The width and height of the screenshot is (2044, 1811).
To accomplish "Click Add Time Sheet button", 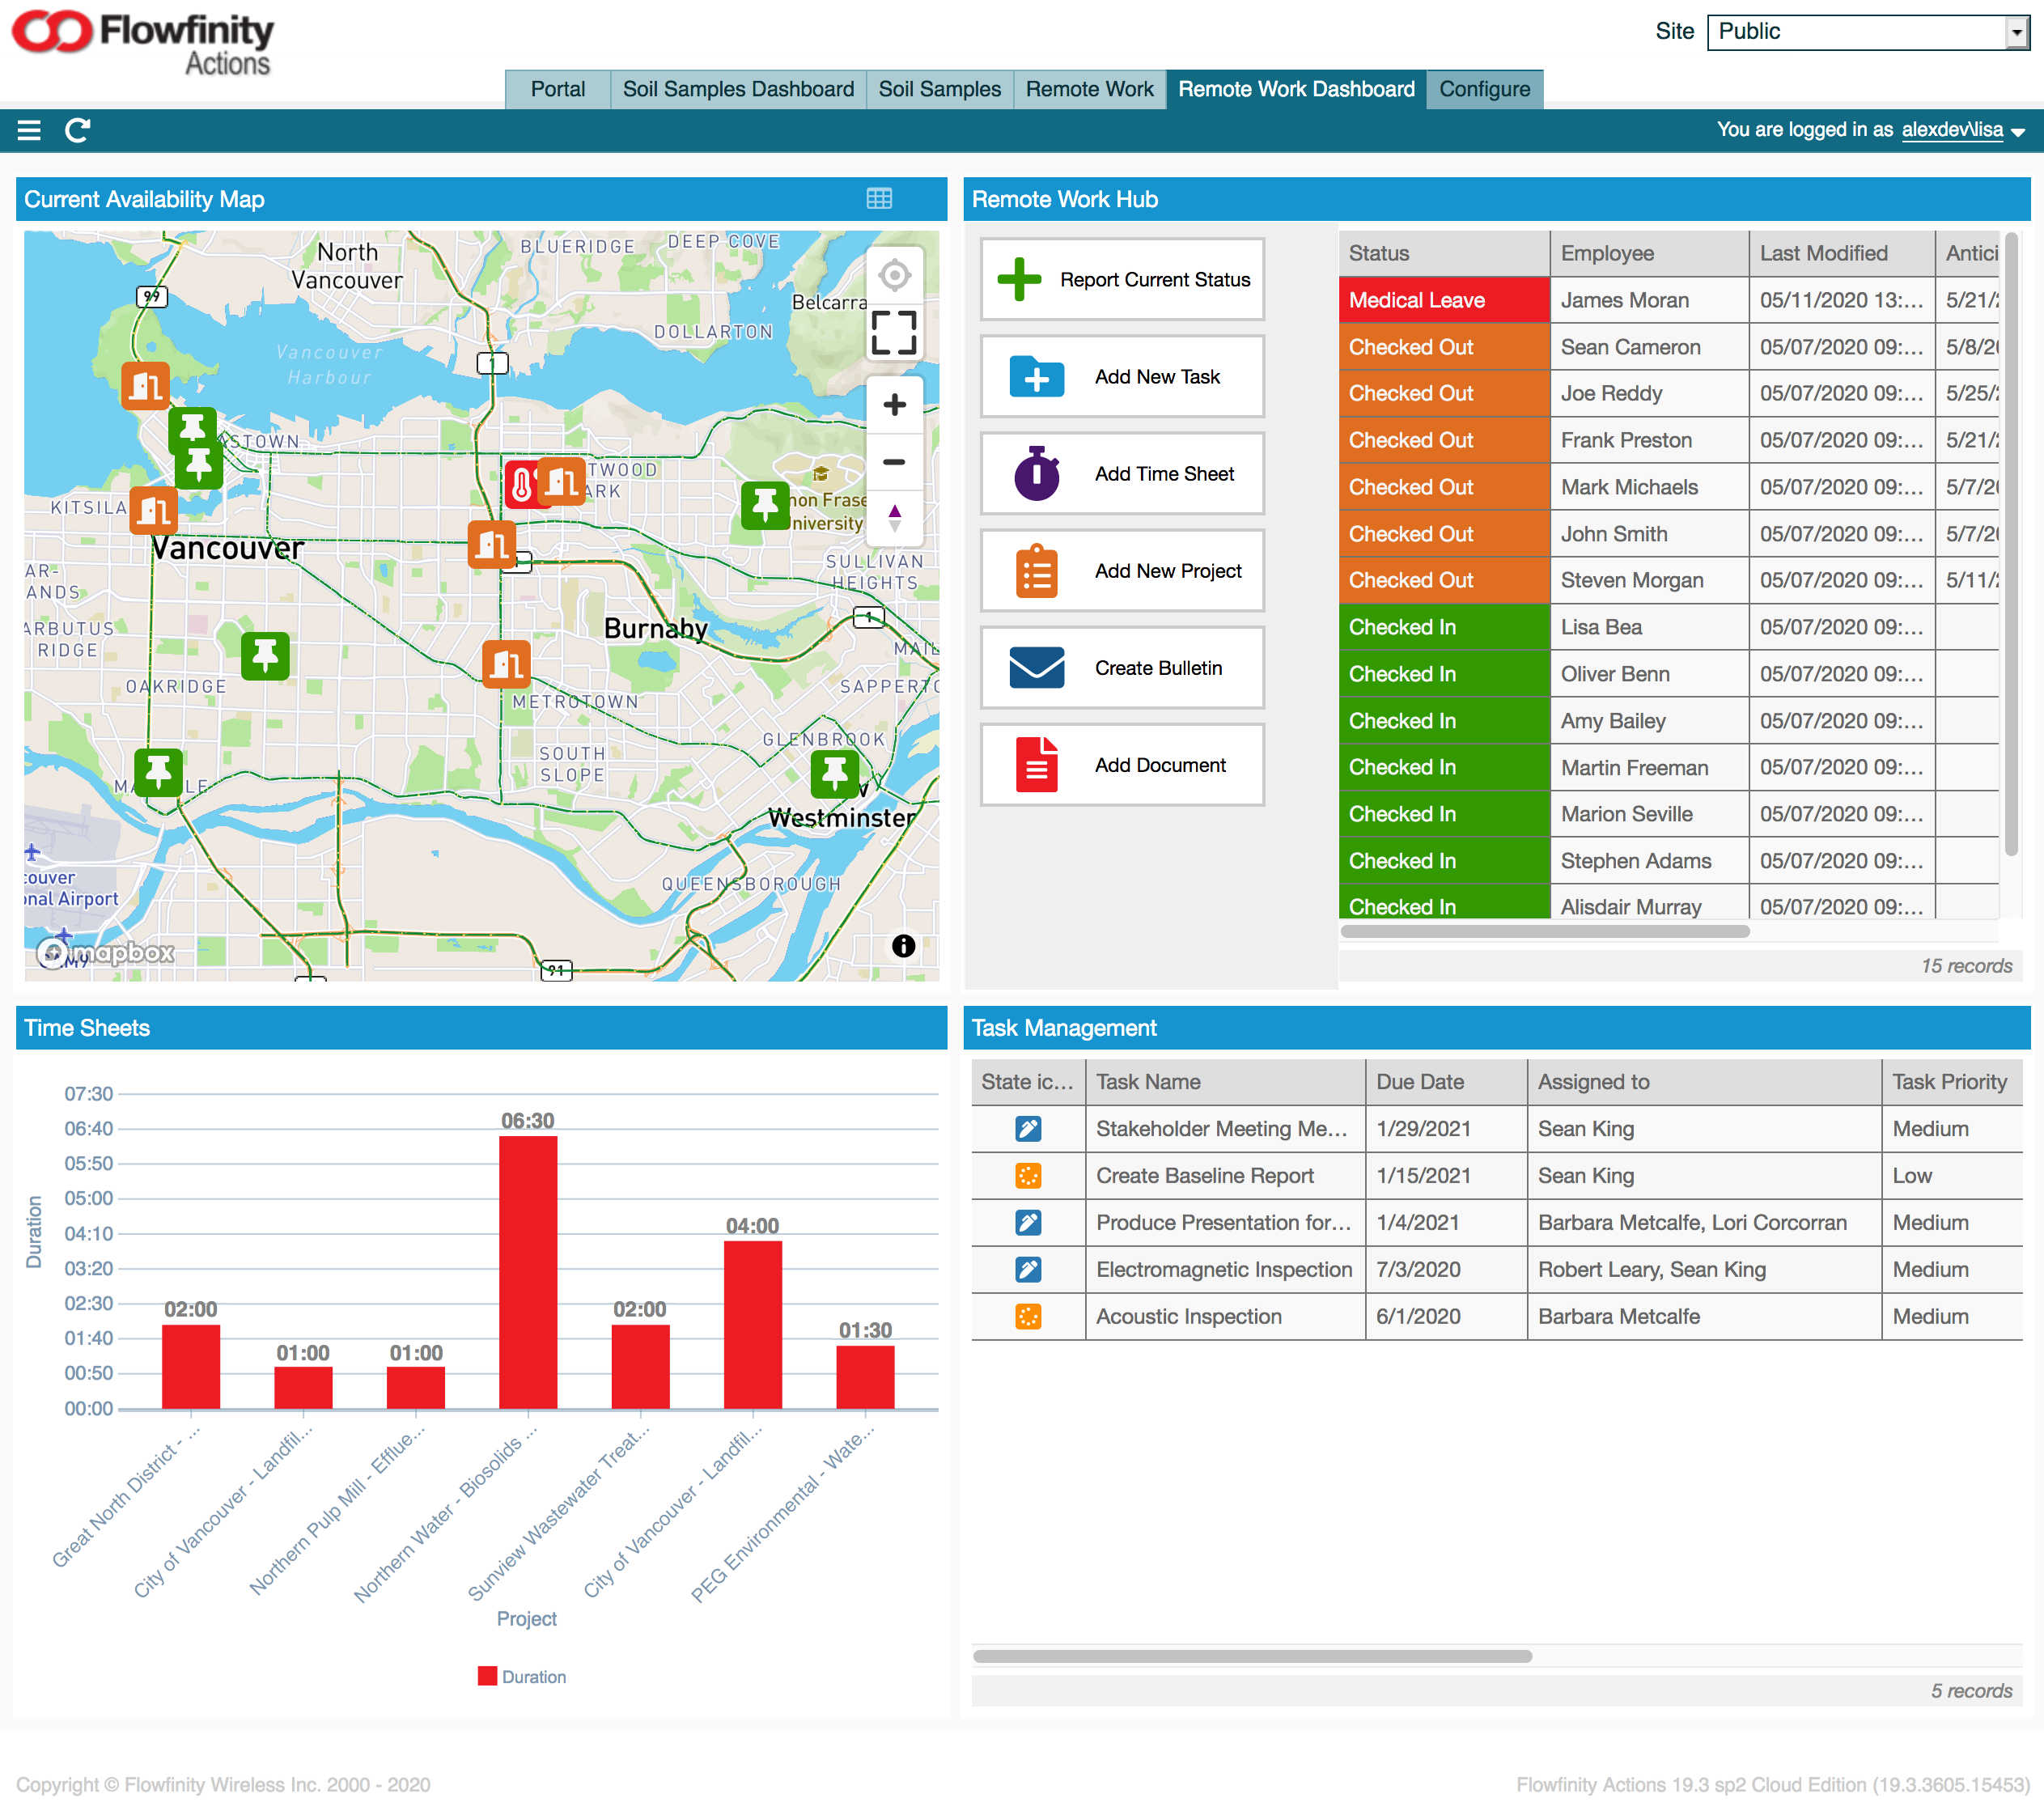I will coord(1122,474).
